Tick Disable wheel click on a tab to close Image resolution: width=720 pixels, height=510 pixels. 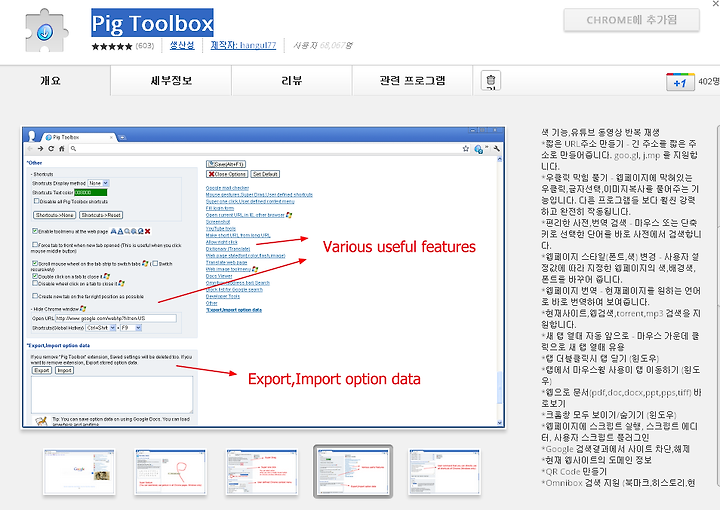pyautogui.click(x=35, y=283)
